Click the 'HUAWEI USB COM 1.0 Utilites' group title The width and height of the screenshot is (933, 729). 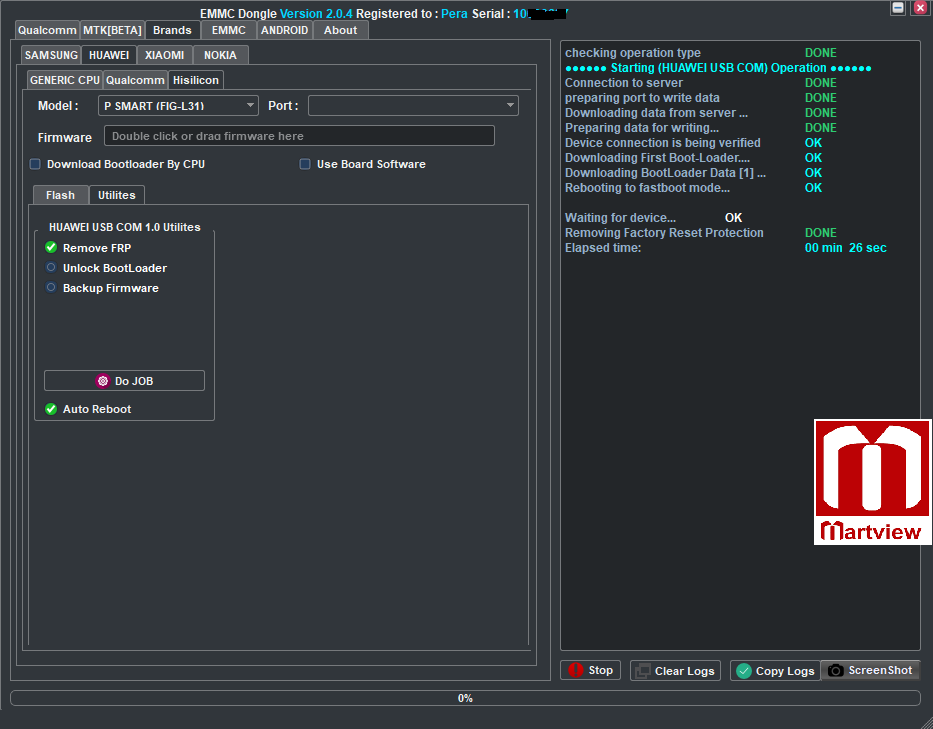click(124, 227)
